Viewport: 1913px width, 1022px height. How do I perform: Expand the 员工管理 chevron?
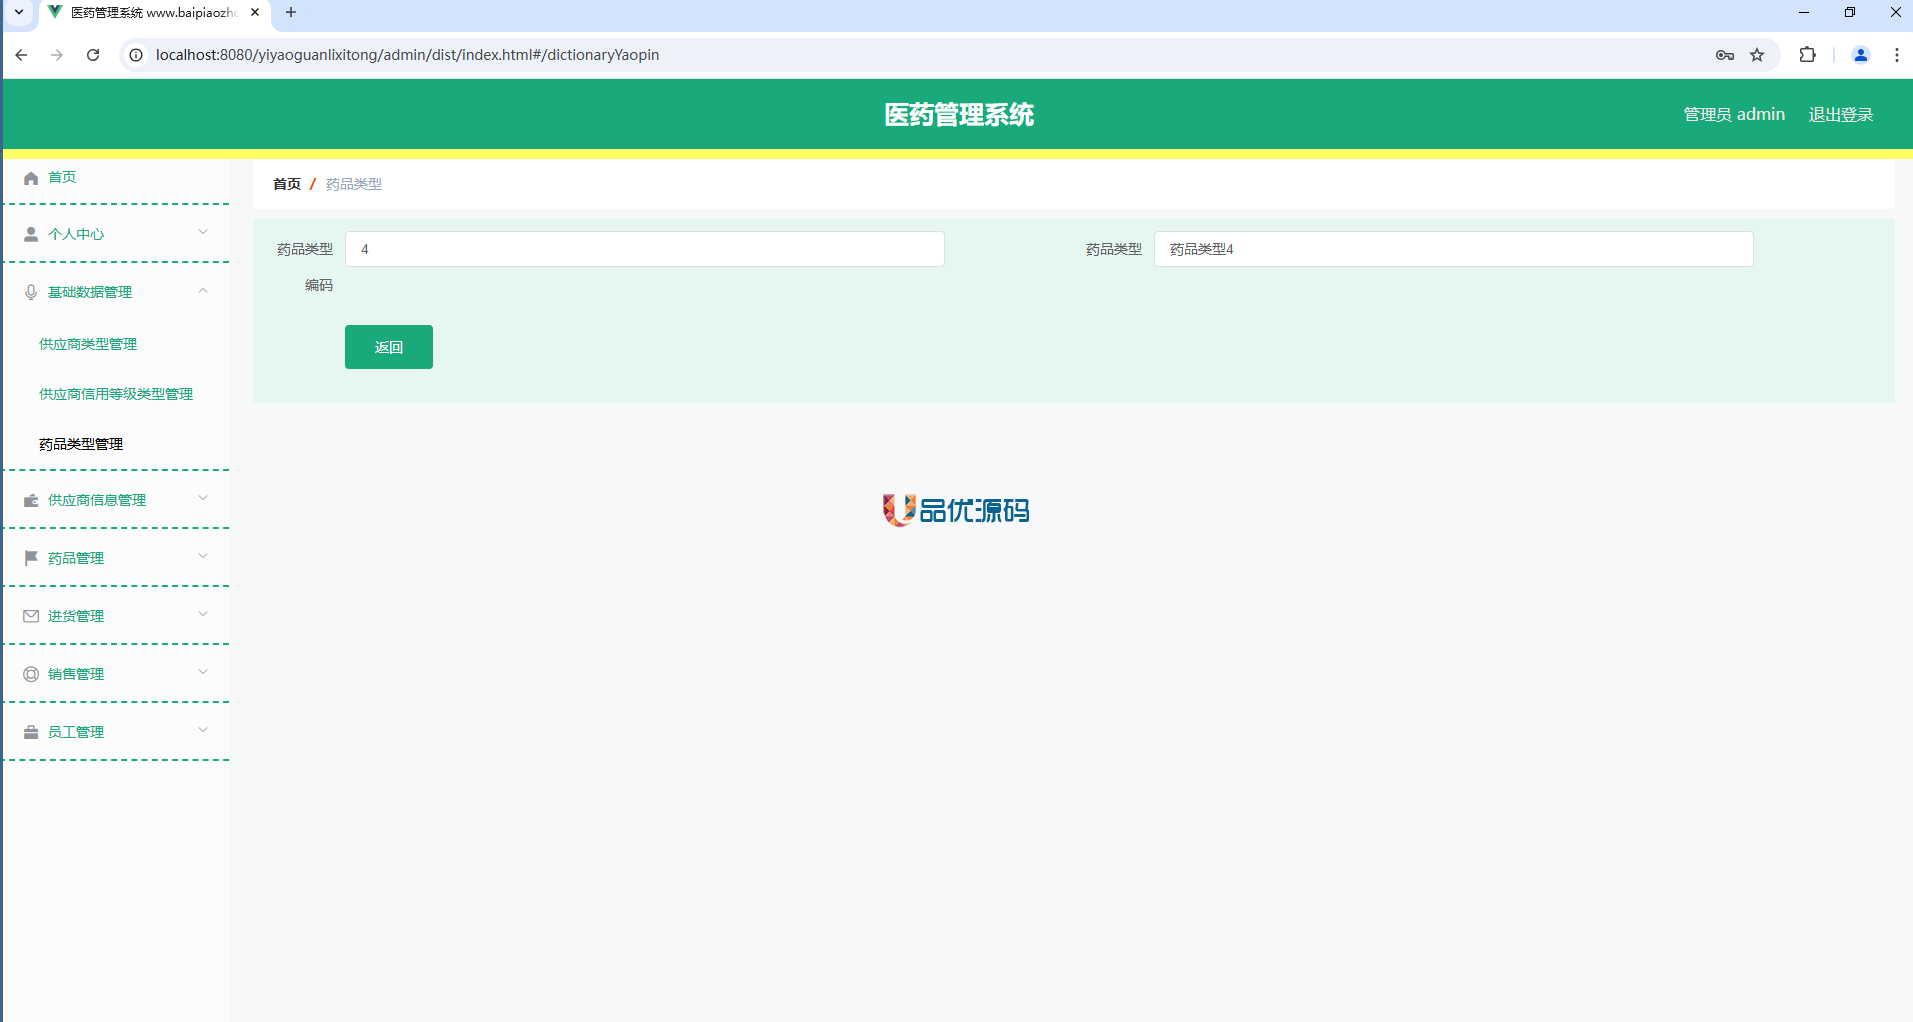(x=203, y=730)
